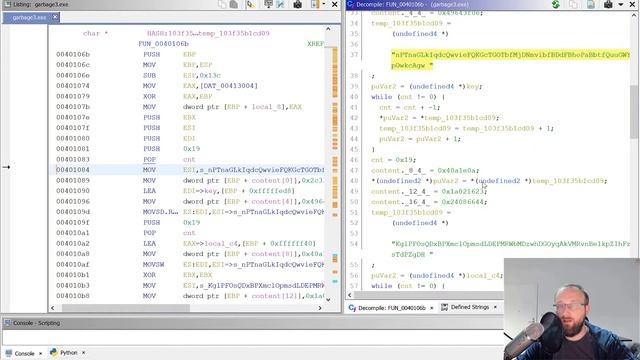
Task: Click the local_8 operand at 0040107b
Action: coord(268,107)
